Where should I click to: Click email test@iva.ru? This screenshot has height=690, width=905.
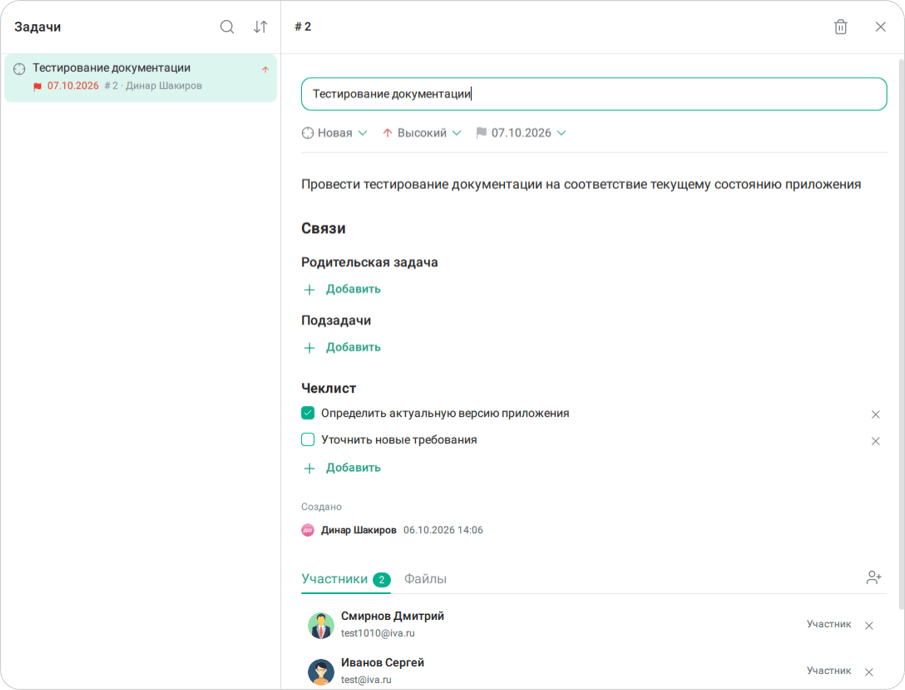point(366,680)
